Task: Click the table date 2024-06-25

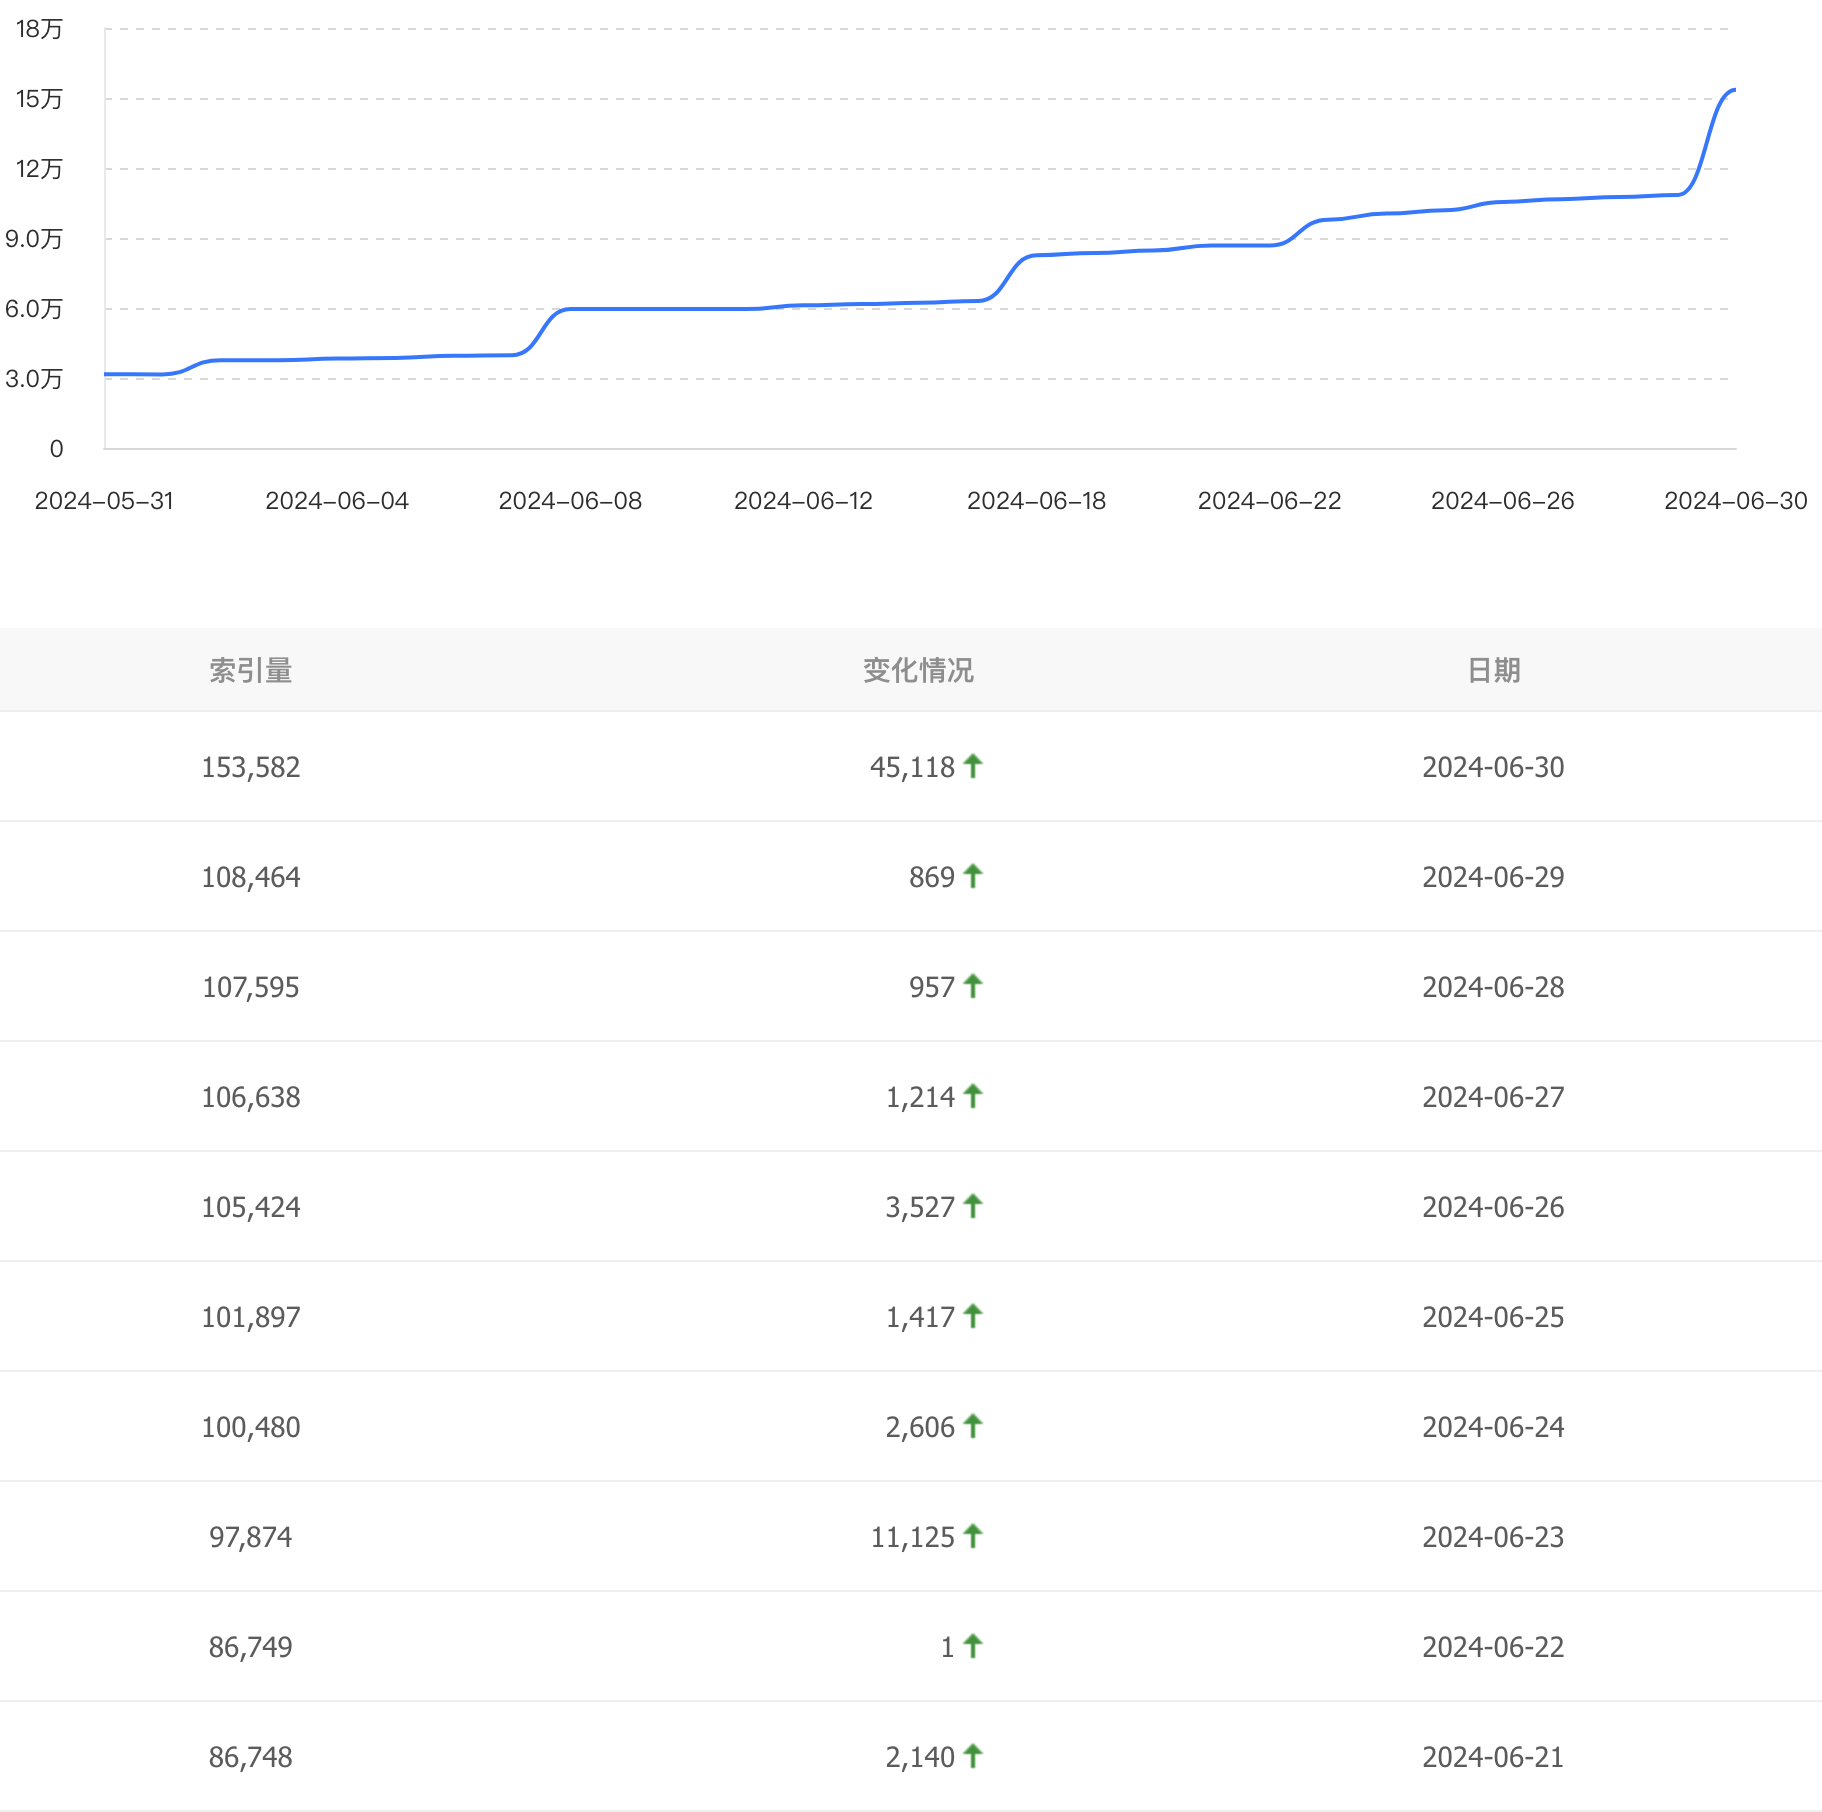Action: (x=1493, y=1317)
